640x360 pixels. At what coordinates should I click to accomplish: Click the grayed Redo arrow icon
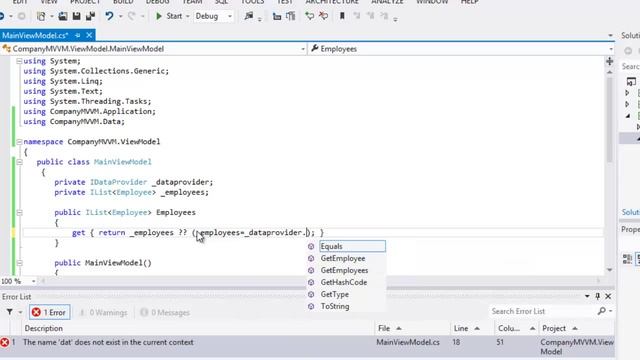coord(131,16)
